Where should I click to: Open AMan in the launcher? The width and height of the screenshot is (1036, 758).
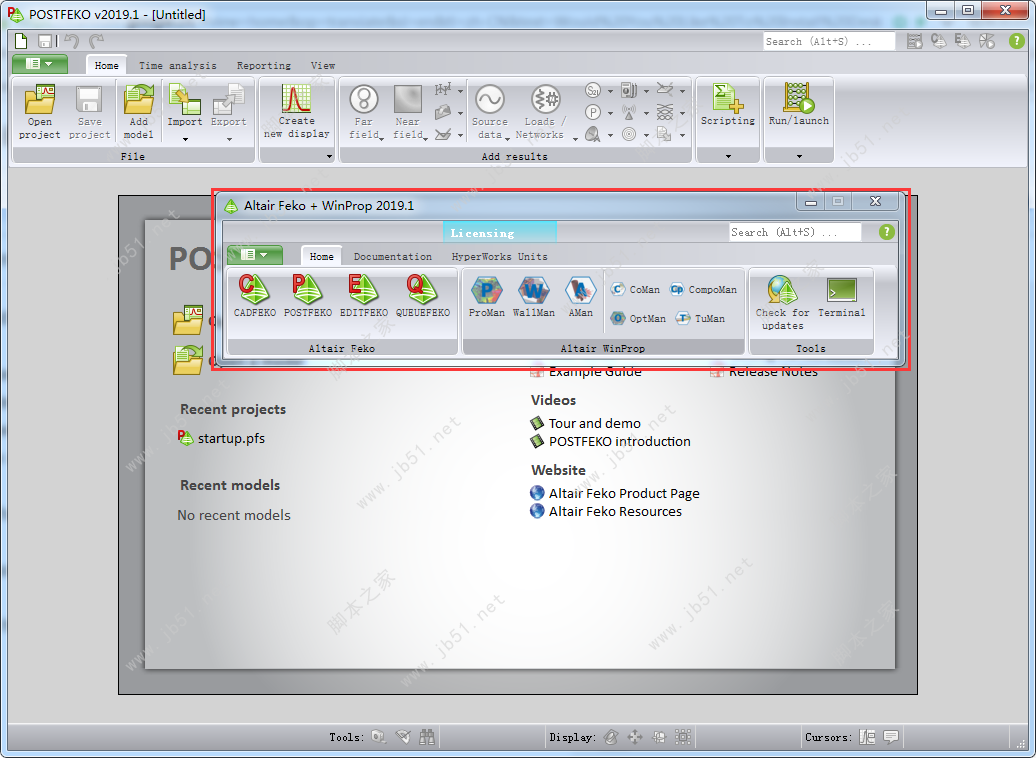coord(580,297)
